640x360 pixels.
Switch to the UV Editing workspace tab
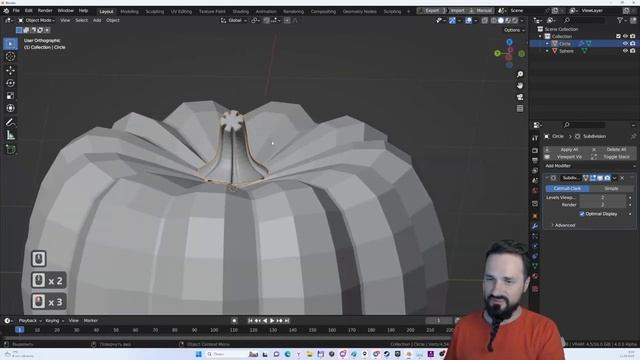[181, 11]
